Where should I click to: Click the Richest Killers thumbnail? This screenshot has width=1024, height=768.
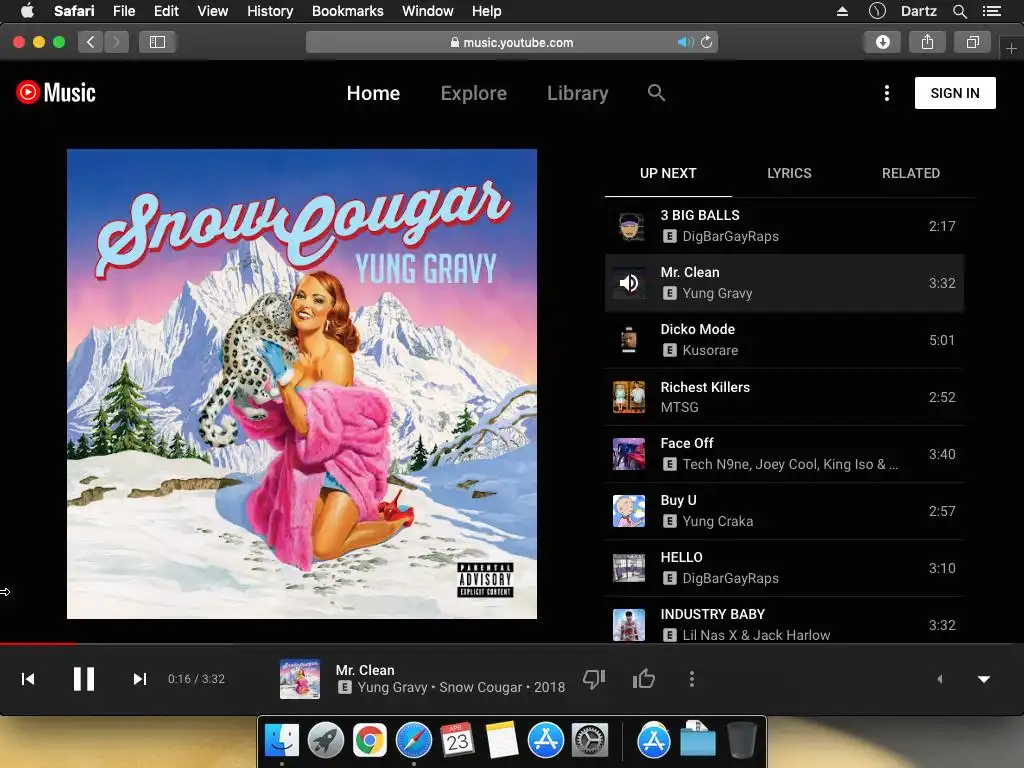(629, 397)
